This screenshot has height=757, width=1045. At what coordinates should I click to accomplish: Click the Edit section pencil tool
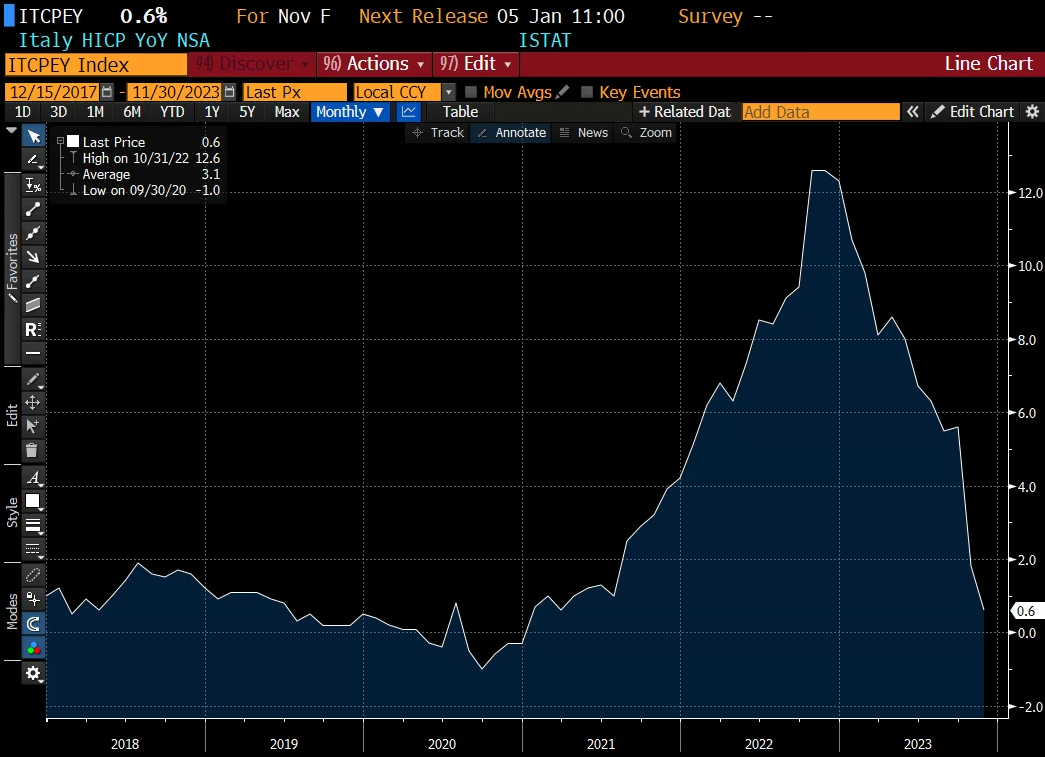33,378
